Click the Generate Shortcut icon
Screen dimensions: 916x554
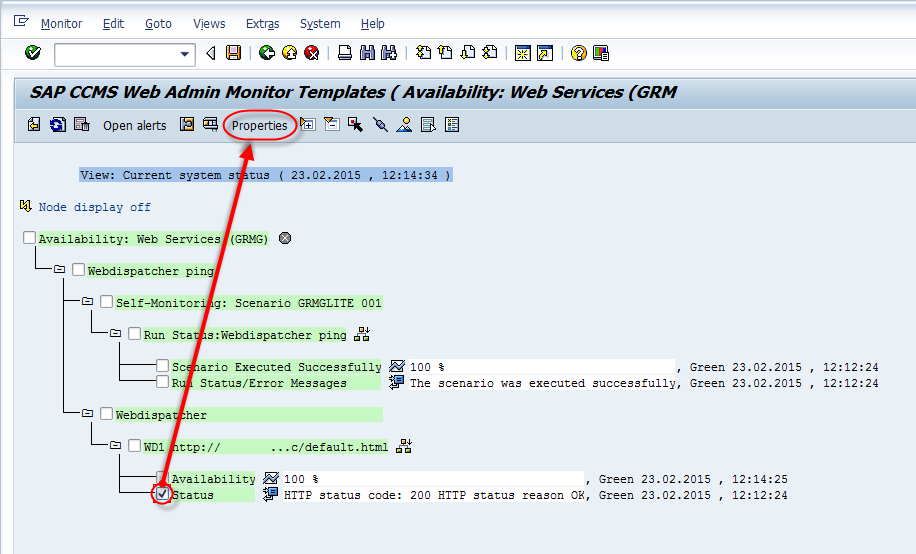click(x=545, y=53)
